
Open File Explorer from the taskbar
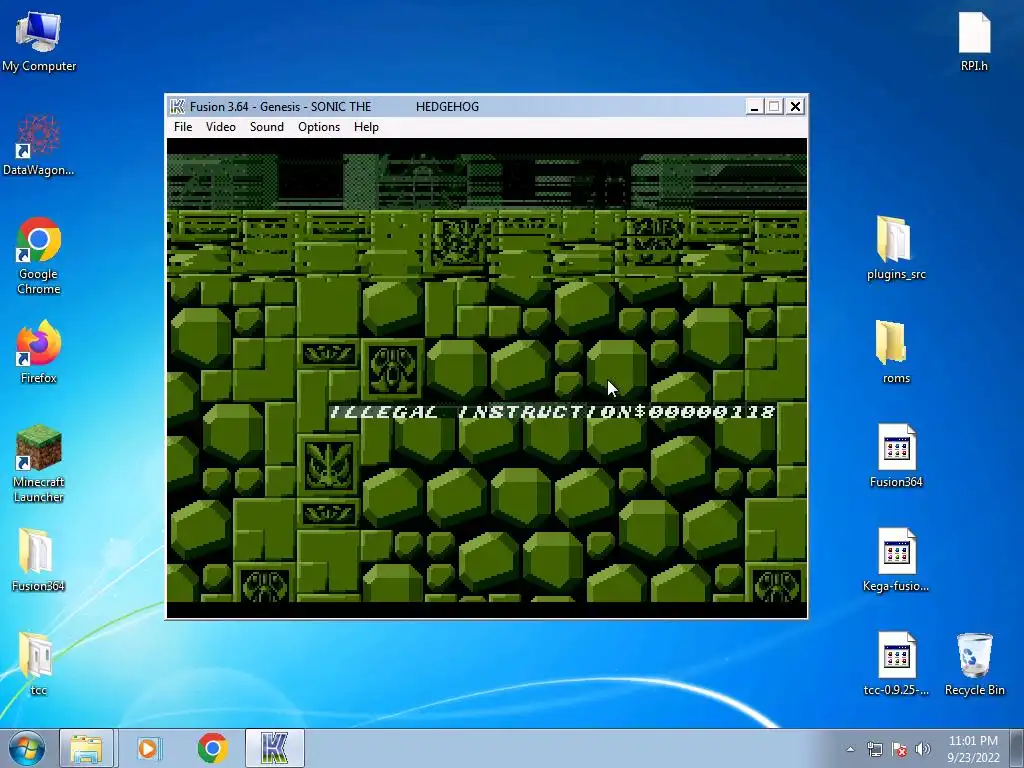87,748
